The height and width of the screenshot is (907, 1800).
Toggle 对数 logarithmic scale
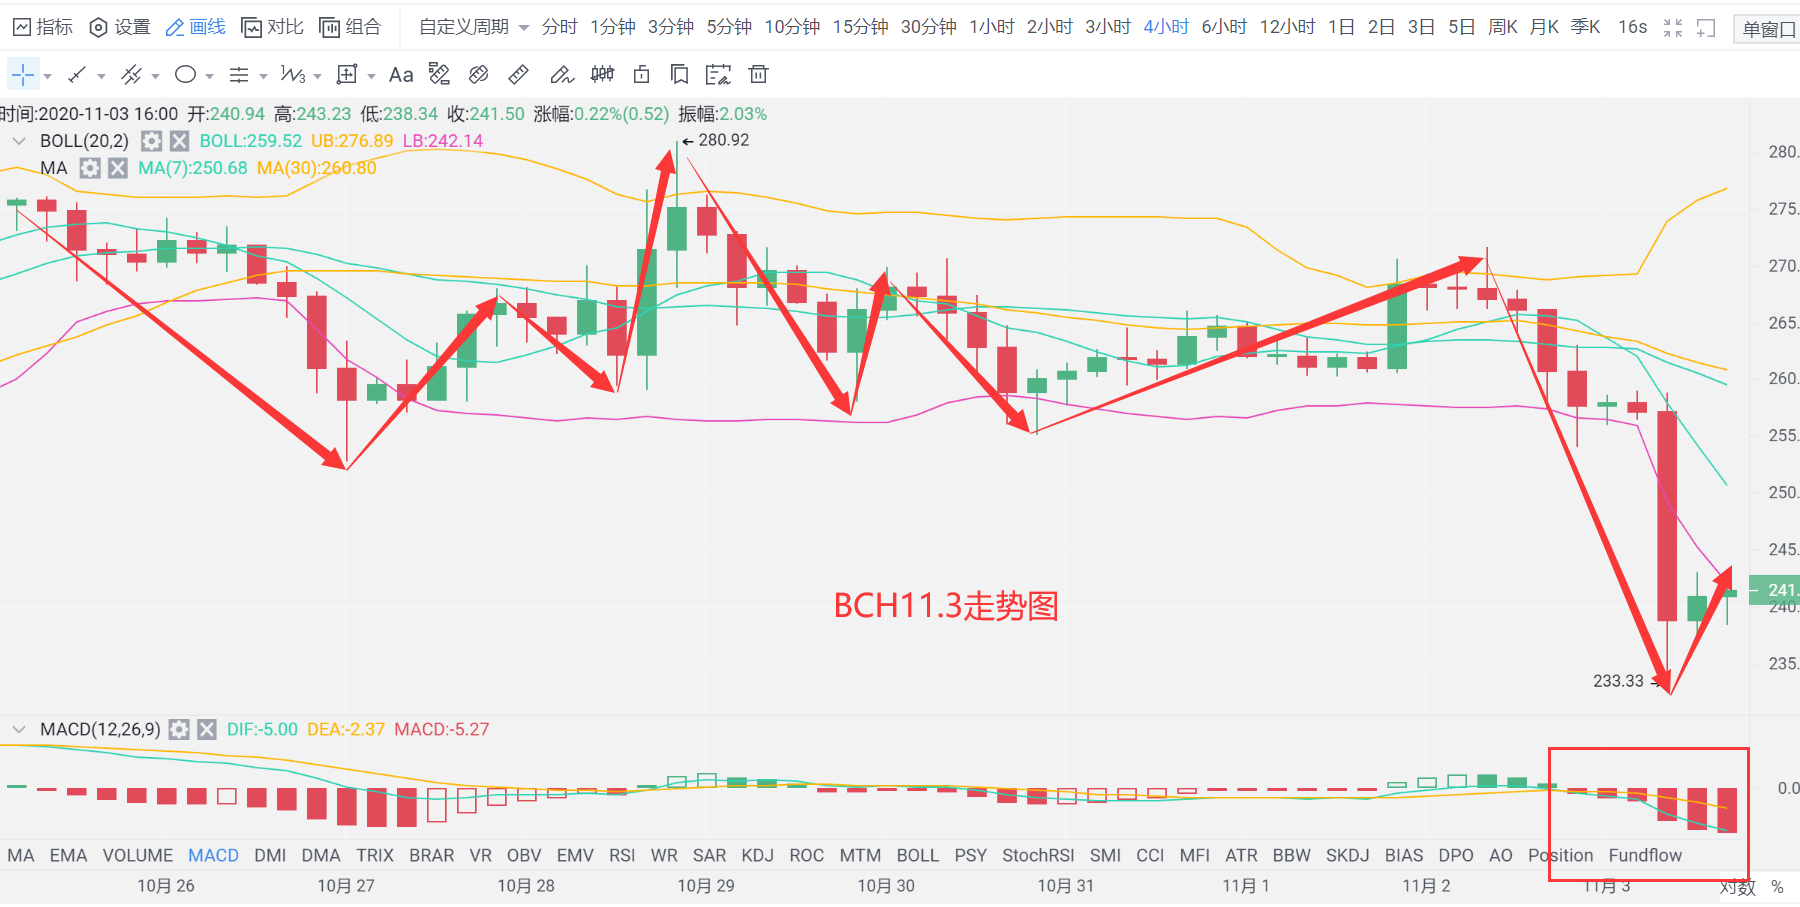tap(1738, 887)
